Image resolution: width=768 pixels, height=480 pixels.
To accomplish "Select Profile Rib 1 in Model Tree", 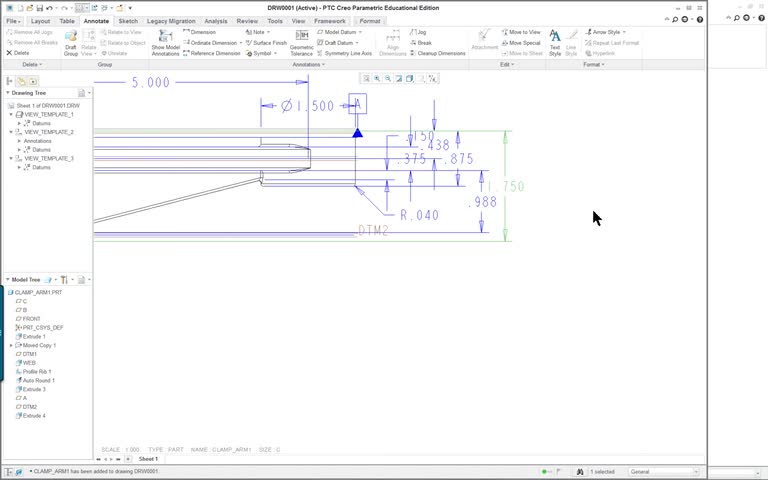I will click(x=33, y=372).
